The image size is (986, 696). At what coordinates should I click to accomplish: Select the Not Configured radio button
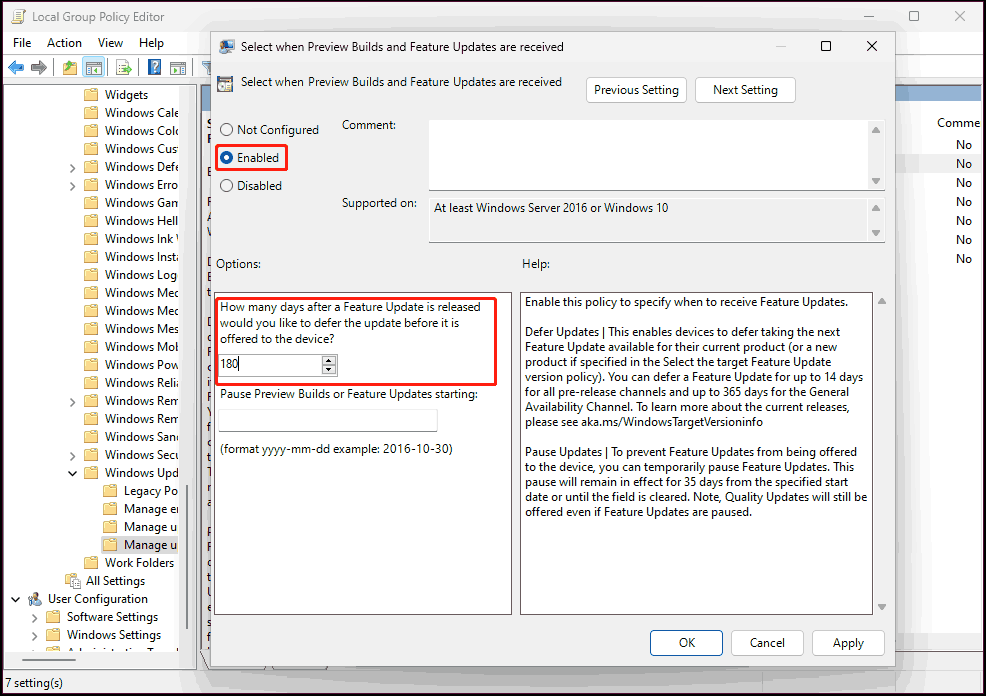[x=226, y=130]
